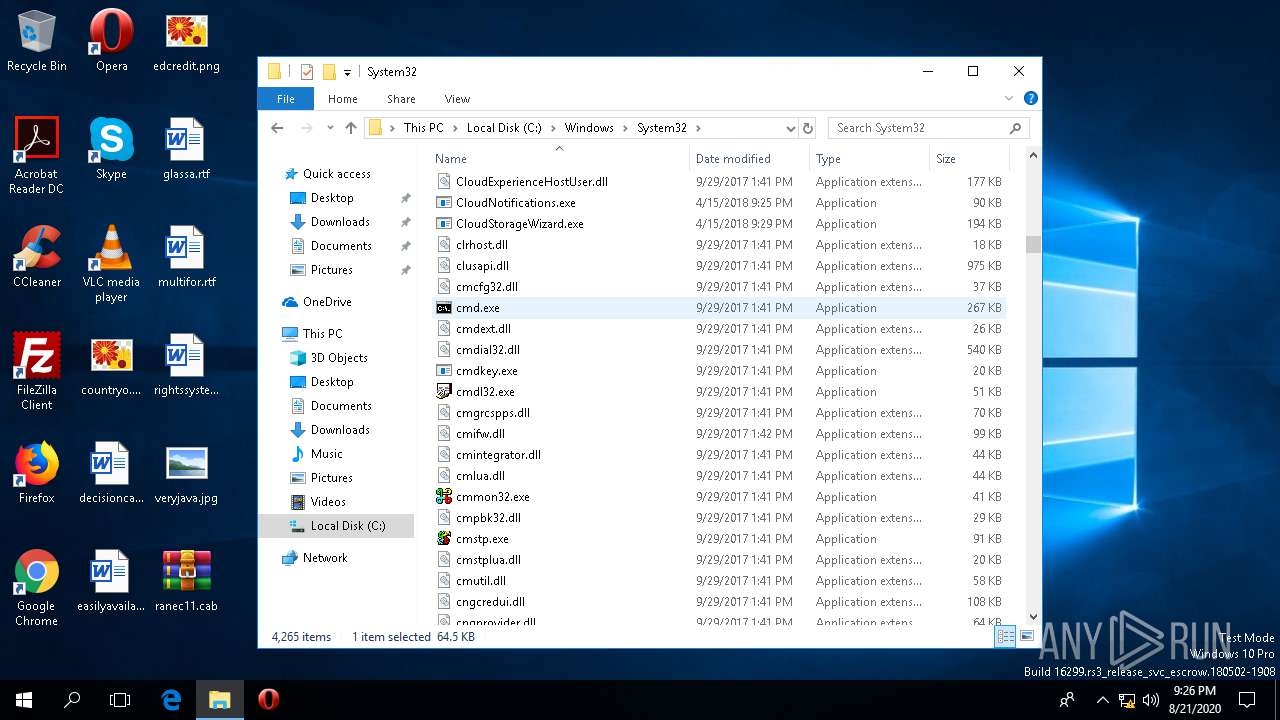This screenshot has width=1280, height=720.
Task: Switch to large thumbnails view icon
Action: pyautogui.click(x=1026, y=637)
